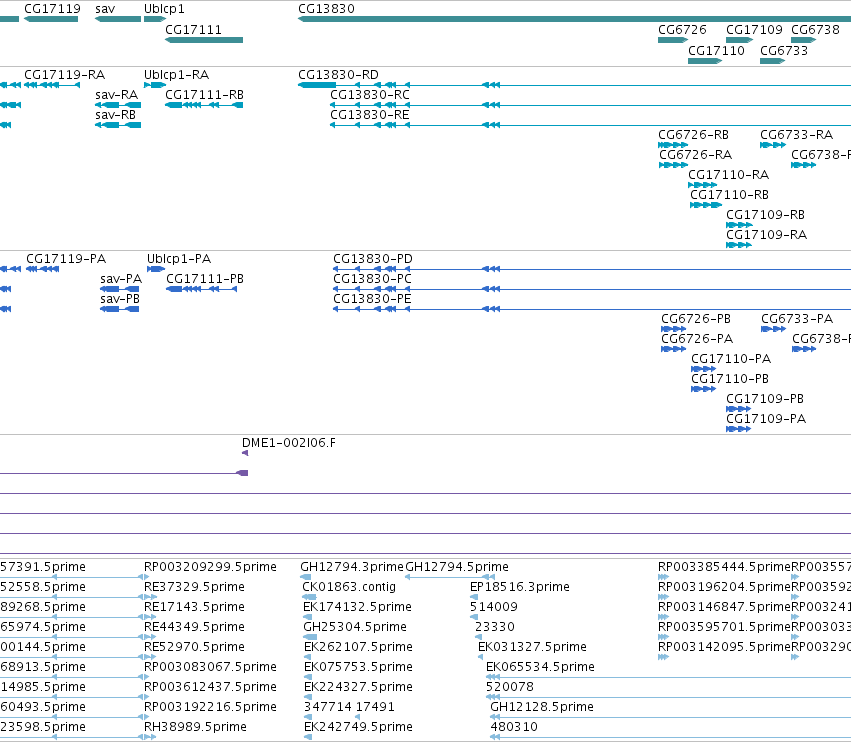
Task: Open EST EK065534.5prime
Action: point(540,667)
